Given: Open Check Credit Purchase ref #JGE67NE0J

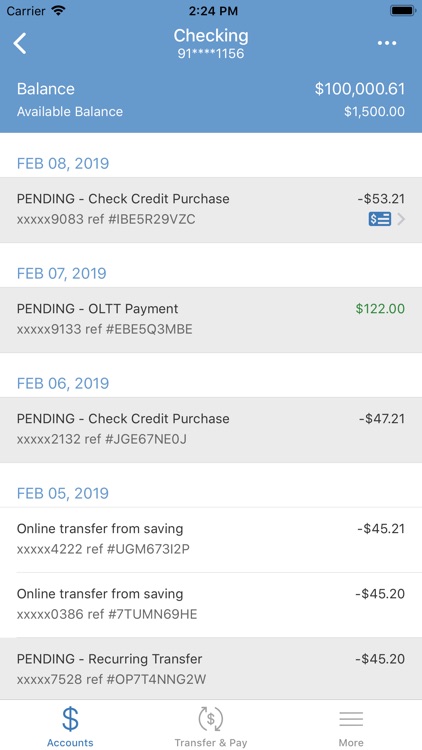Looking at the screenshot, I should click(x=211, y=430).
